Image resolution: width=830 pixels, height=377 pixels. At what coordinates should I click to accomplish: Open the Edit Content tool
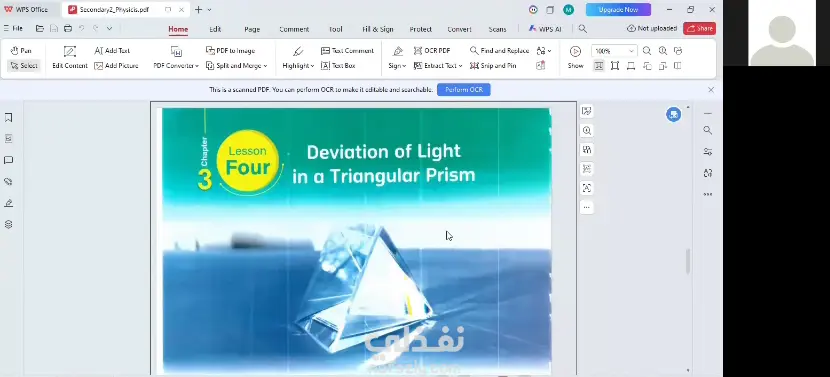coord(70,58)
